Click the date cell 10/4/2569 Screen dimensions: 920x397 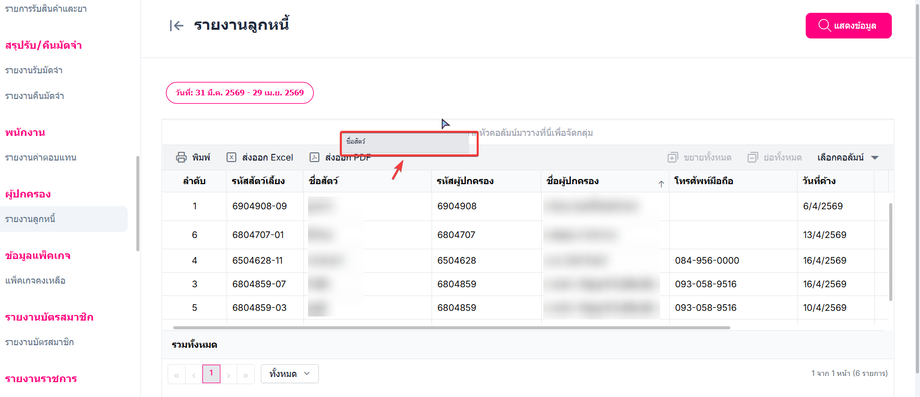point(836,308)
